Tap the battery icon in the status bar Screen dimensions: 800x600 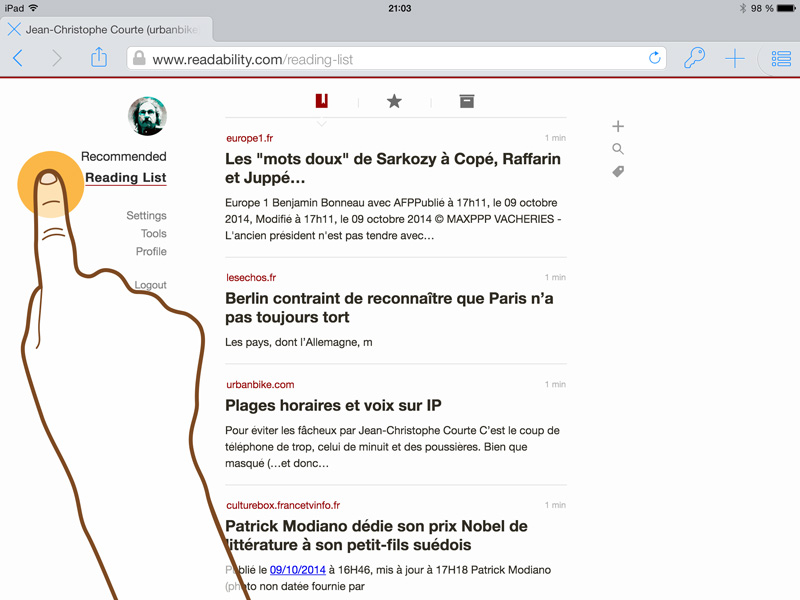tap(786, 8)
